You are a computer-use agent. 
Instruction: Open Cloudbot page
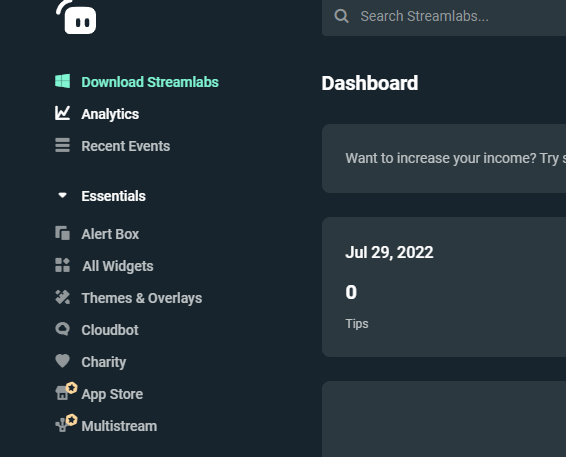[110, 330]
